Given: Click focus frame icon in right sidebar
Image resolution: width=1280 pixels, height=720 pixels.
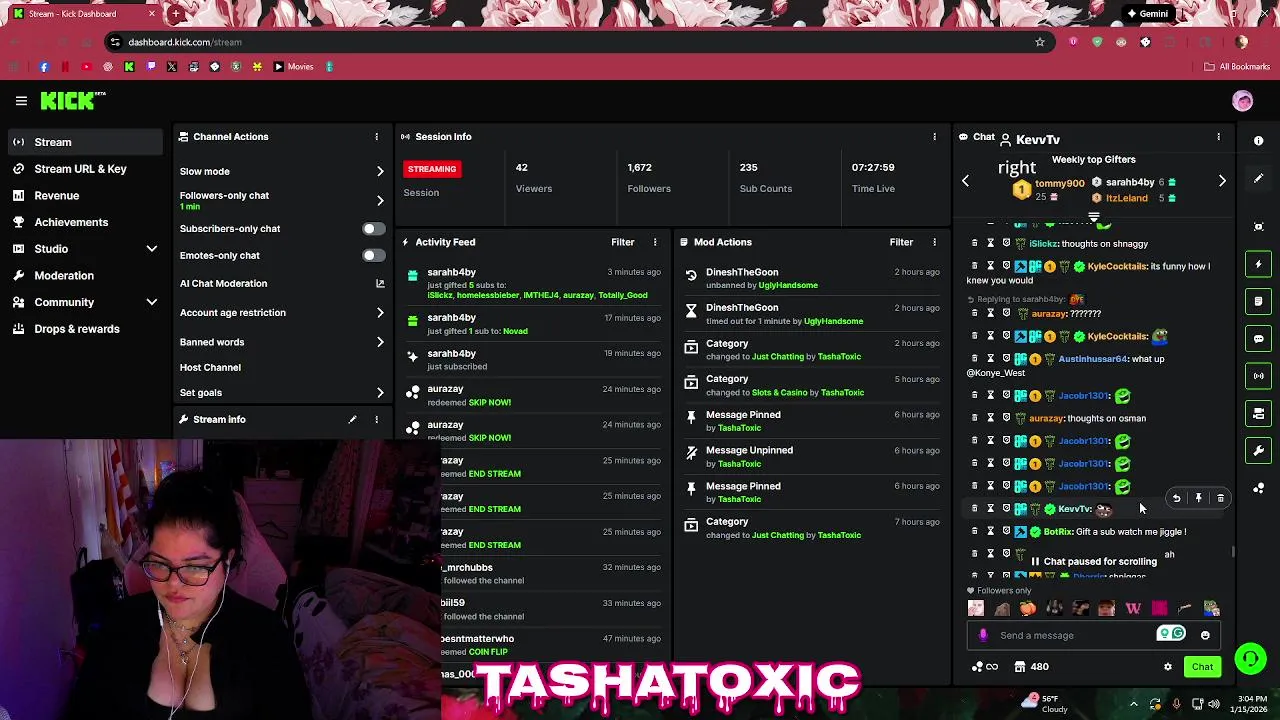Looking at the screenshot, I should pos(1258,227).
